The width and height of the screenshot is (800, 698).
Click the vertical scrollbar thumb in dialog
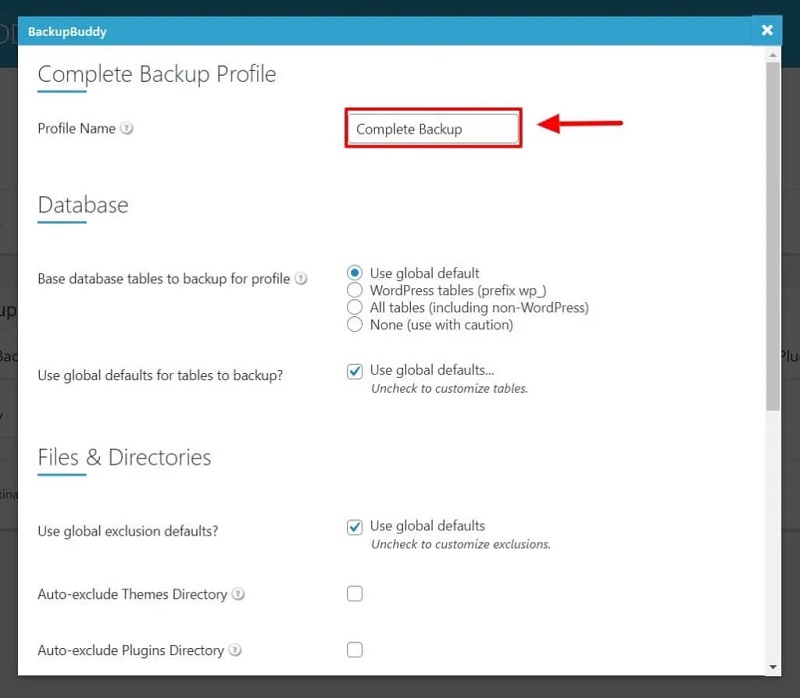(773, 236)
